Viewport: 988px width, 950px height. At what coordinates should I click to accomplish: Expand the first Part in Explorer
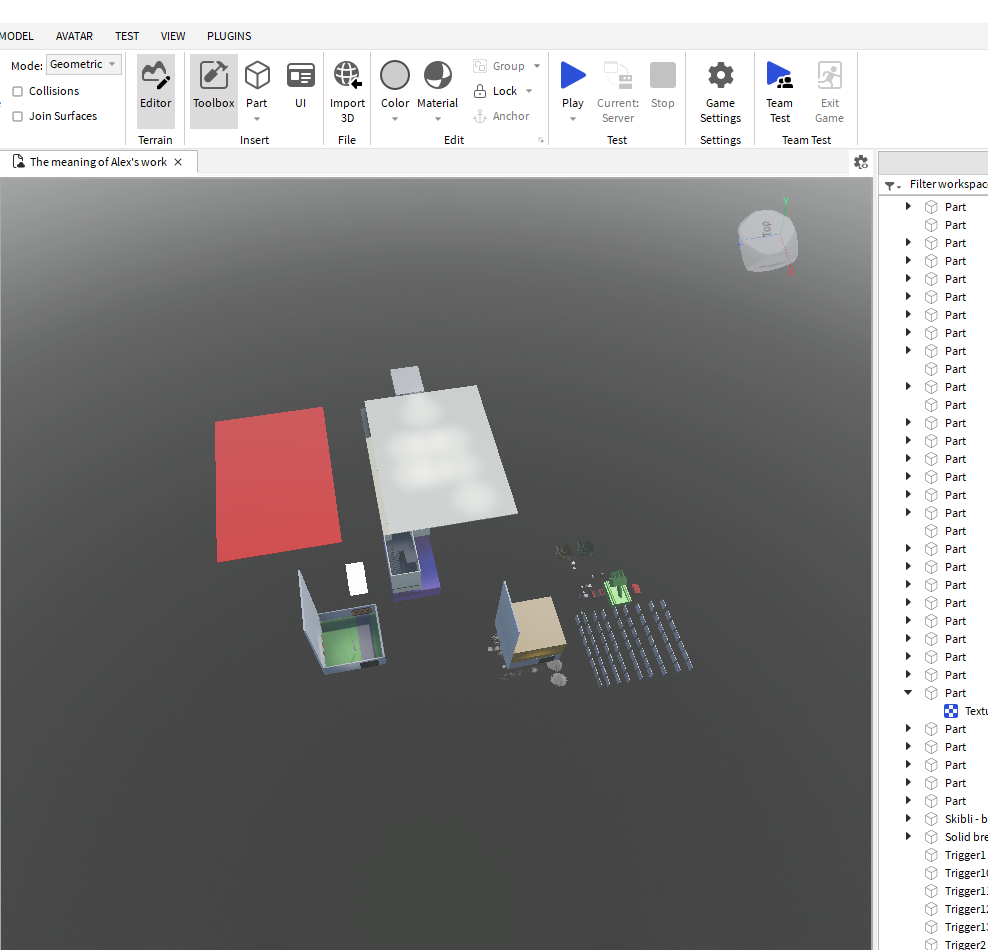coord(908,207)
